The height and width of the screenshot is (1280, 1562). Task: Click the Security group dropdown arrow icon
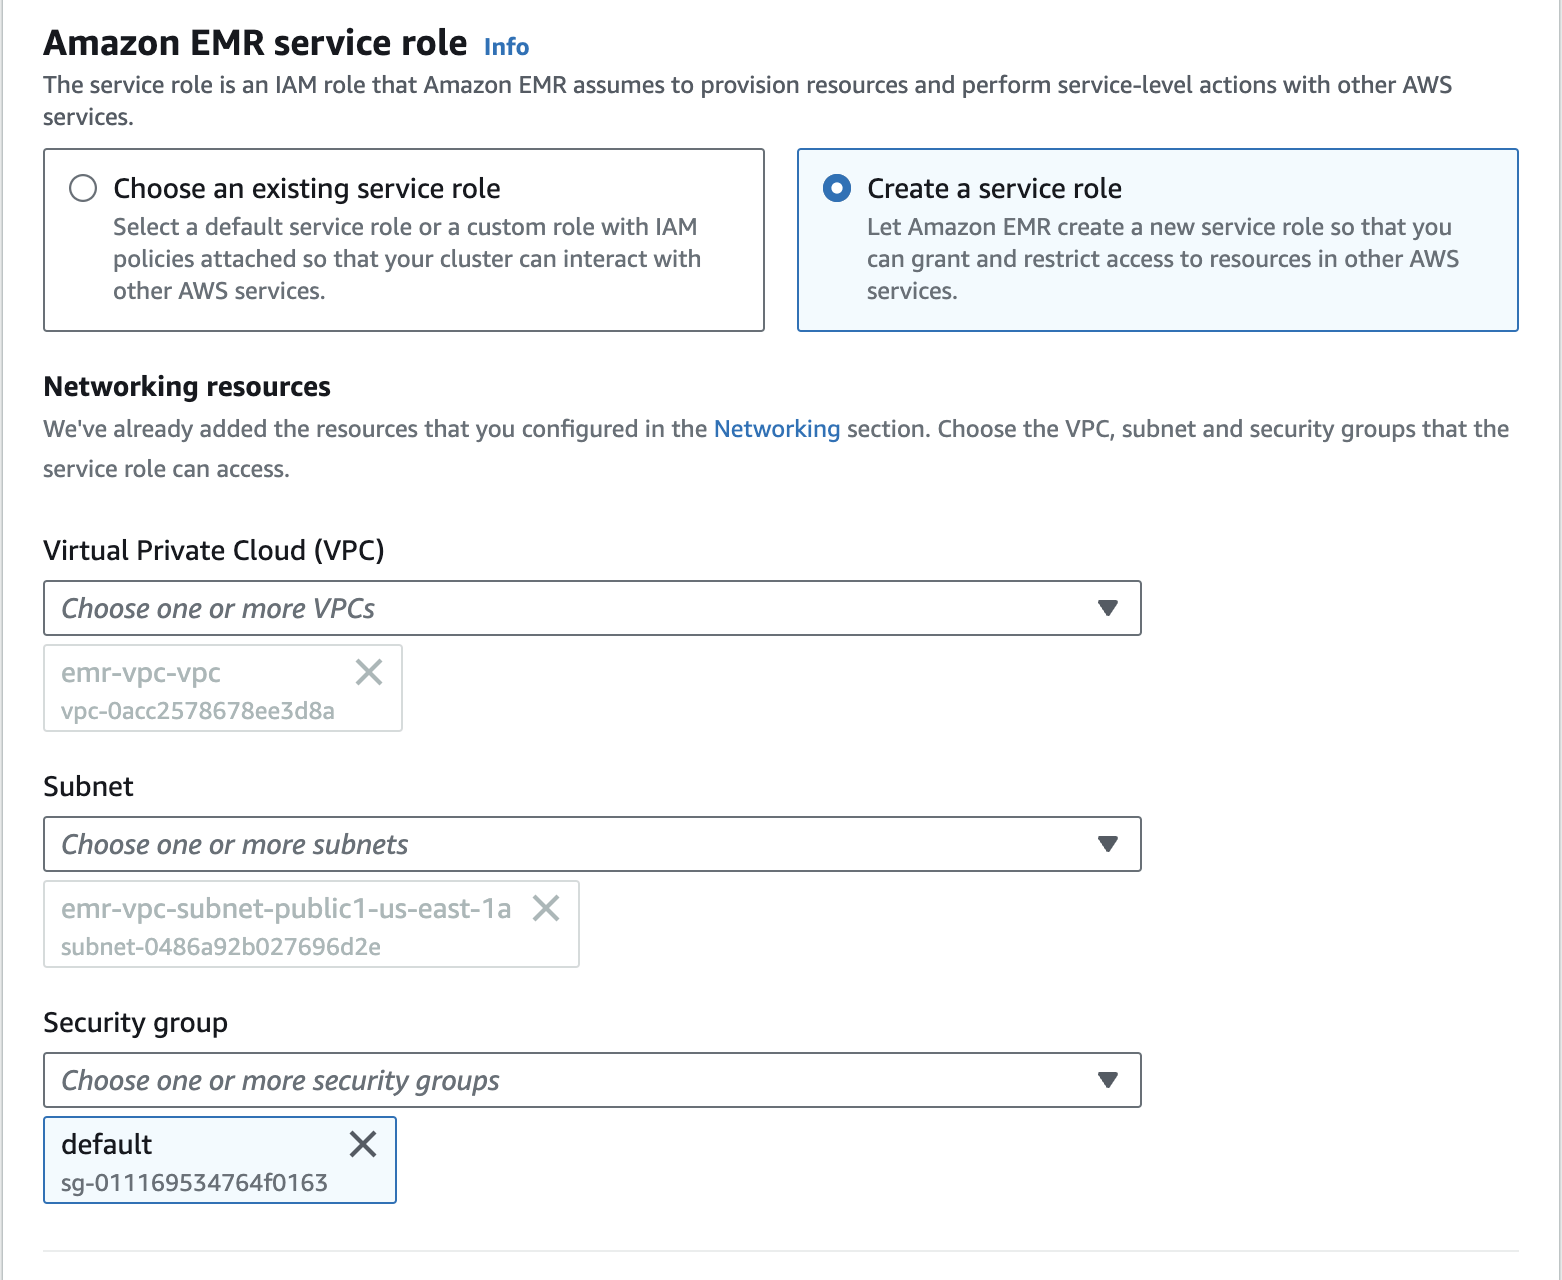[1107, 1080]
